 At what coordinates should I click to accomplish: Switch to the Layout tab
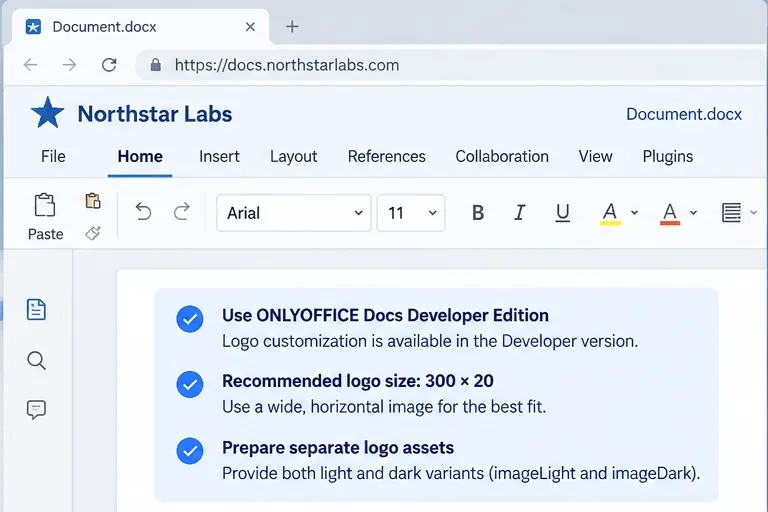(293, 157)
